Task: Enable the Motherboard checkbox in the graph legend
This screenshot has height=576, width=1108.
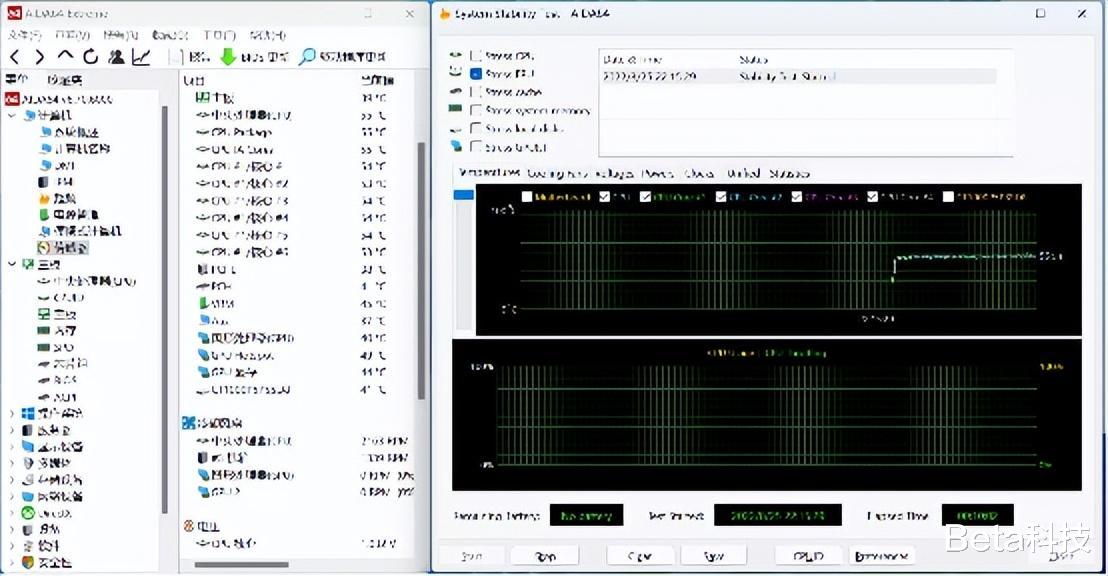Action: pyautogui.click(x=528, y=197)
